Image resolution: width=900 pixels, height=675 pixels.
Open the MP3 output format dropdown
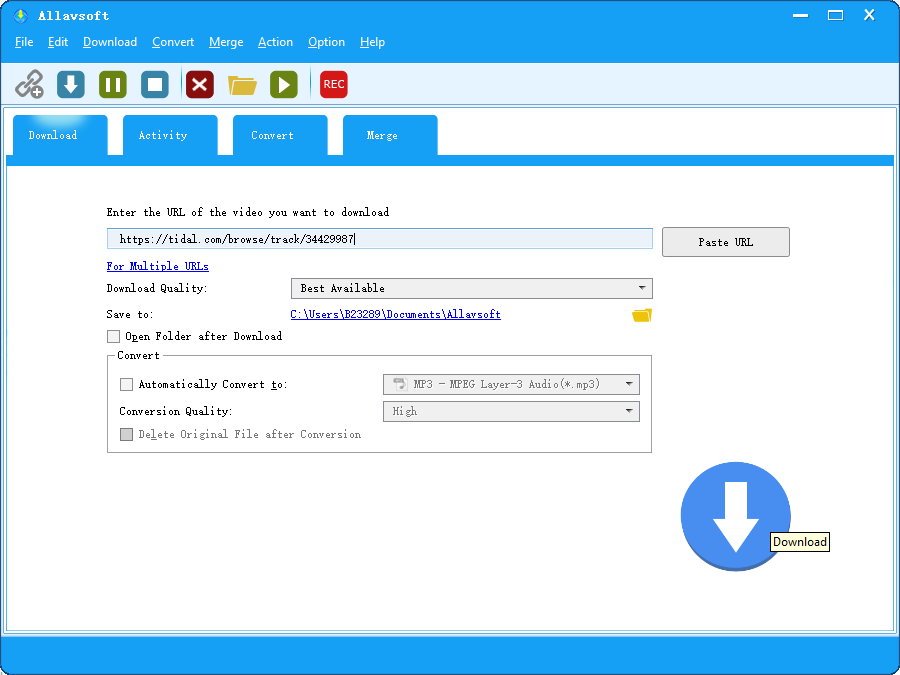click(x=511, y=385)
